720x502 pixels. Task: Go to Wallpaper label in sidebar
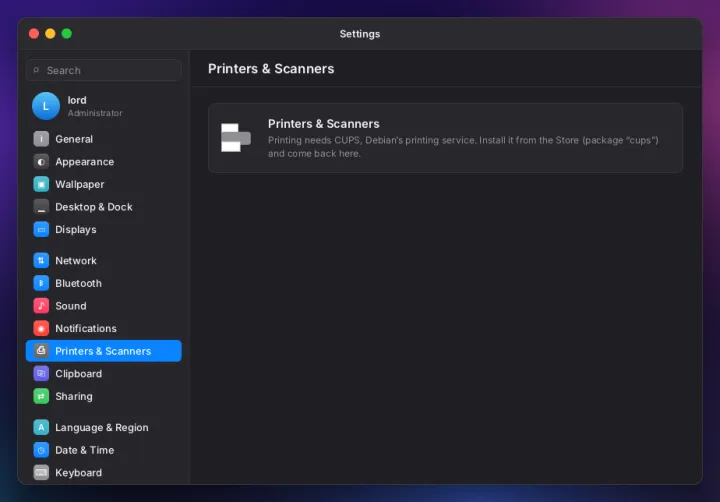(79, 184)
